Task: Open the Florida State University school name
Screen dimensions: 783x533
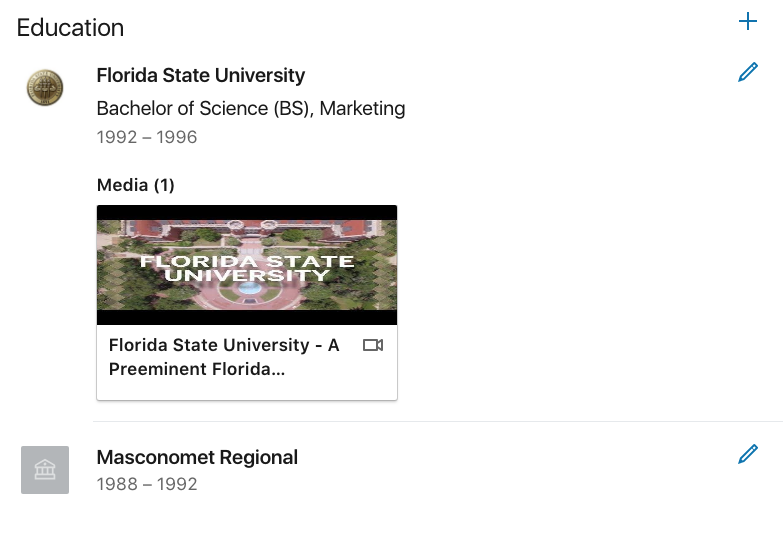Action: 201,75
